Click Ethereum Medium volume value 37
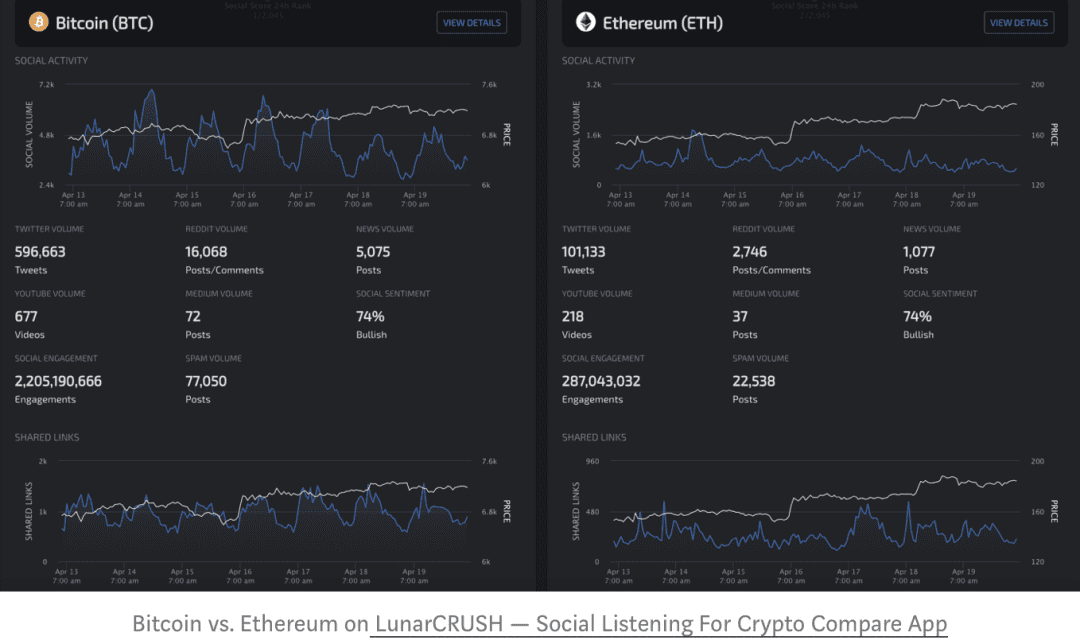 pos(740,317)
